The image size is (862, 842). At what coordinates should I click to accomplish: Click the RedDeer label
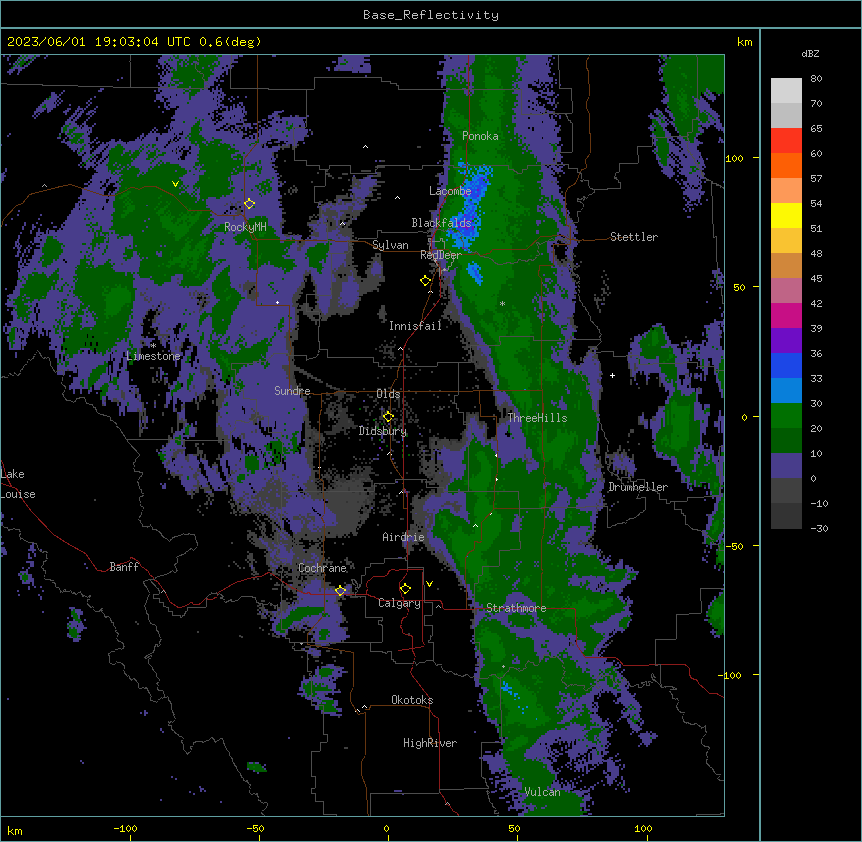tap(441, 255)
